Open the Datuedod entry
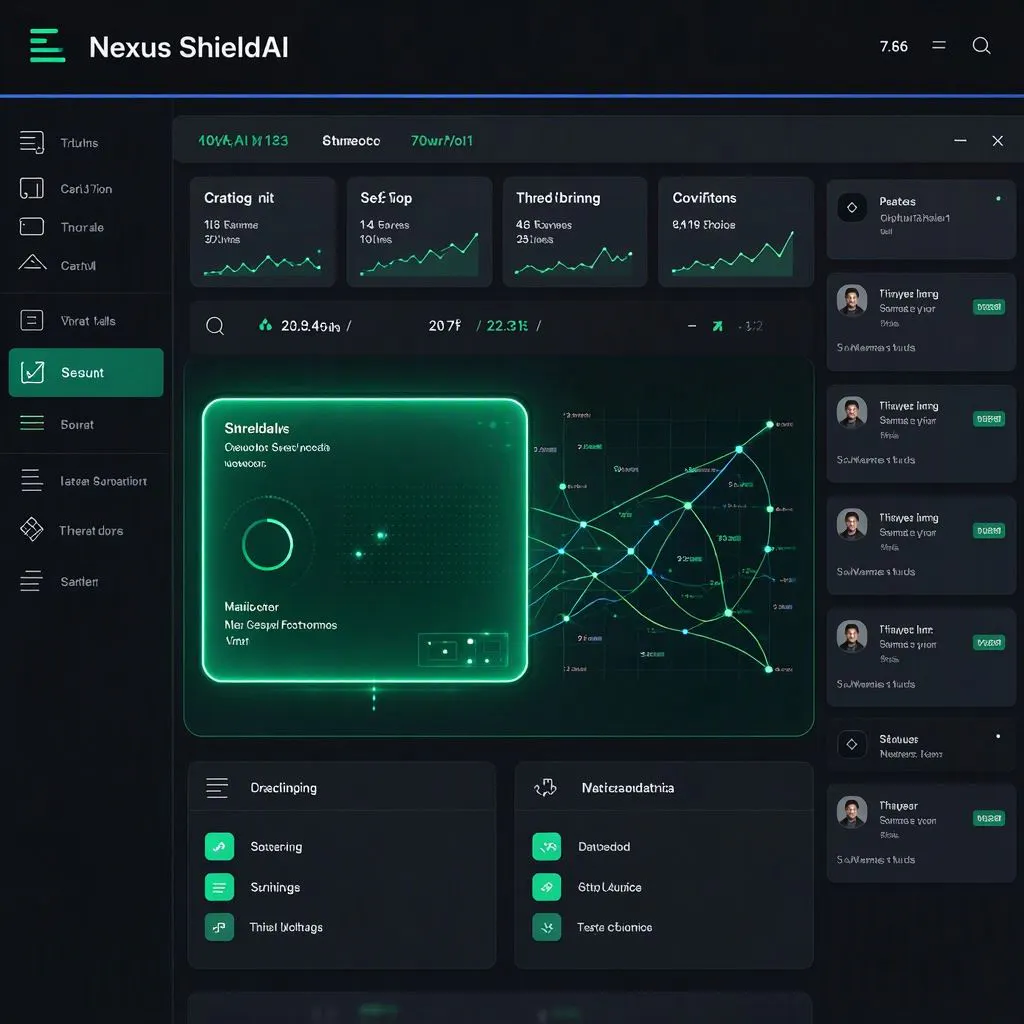The image size is (1024, 1024). point(604,846)
